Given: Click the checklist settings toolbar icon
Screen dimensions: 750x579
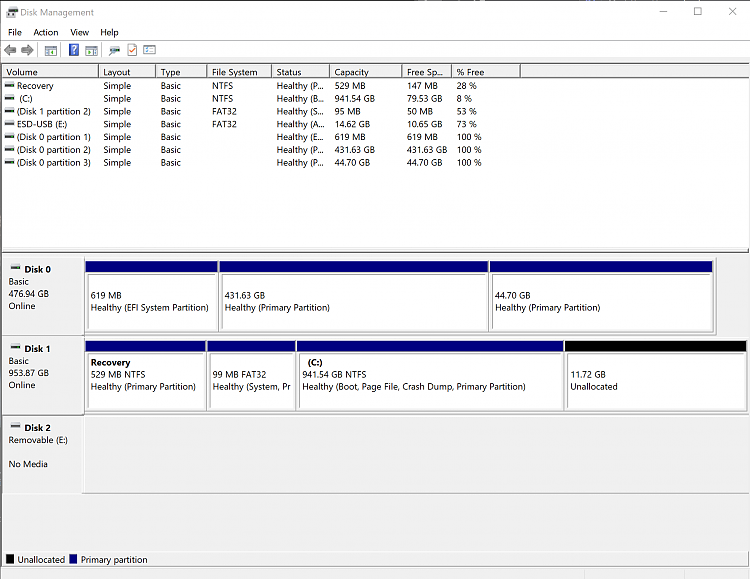Looking at the screenshot, I should (x=149, y=50).
